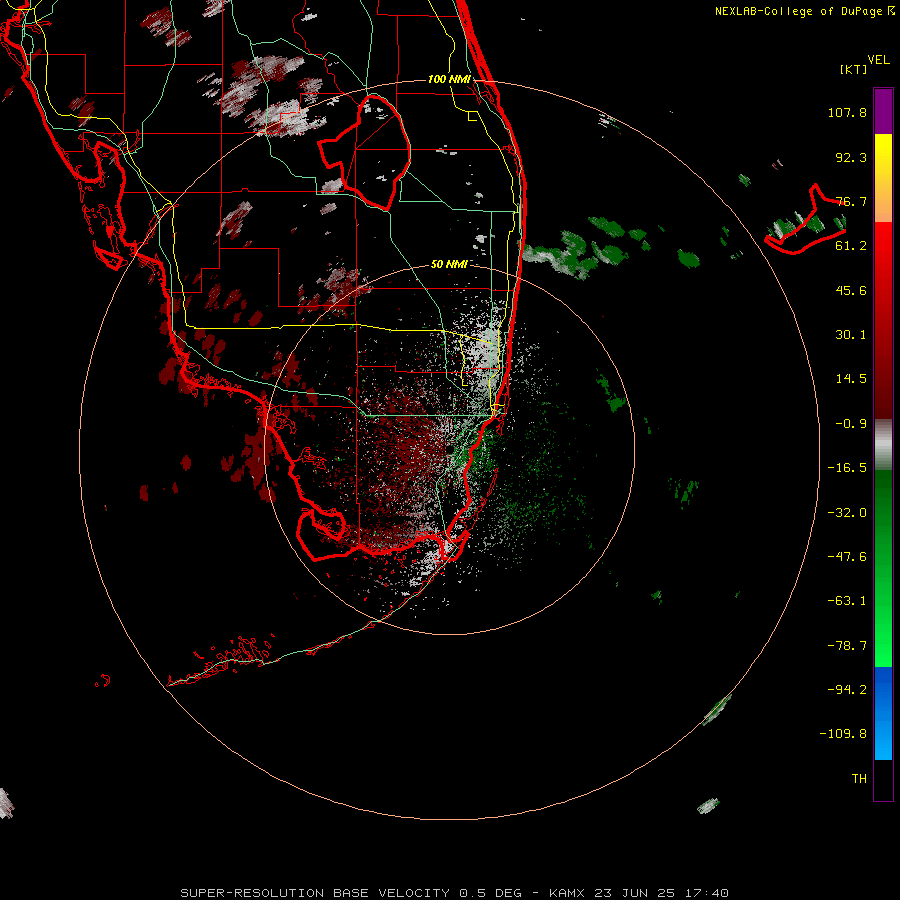
Task: Select the 107.8 velocity scale value
Action: (x=847, y=112)
